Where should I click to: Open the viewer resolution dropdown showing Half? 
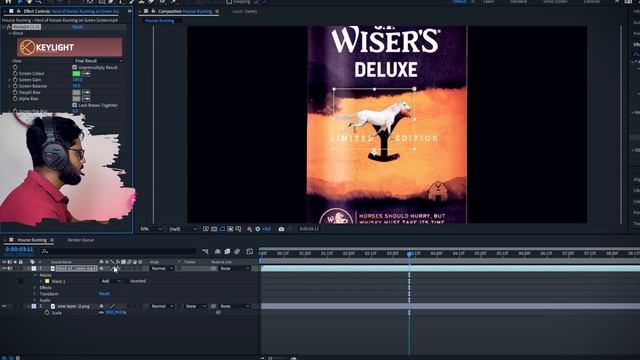pos(183,229)
